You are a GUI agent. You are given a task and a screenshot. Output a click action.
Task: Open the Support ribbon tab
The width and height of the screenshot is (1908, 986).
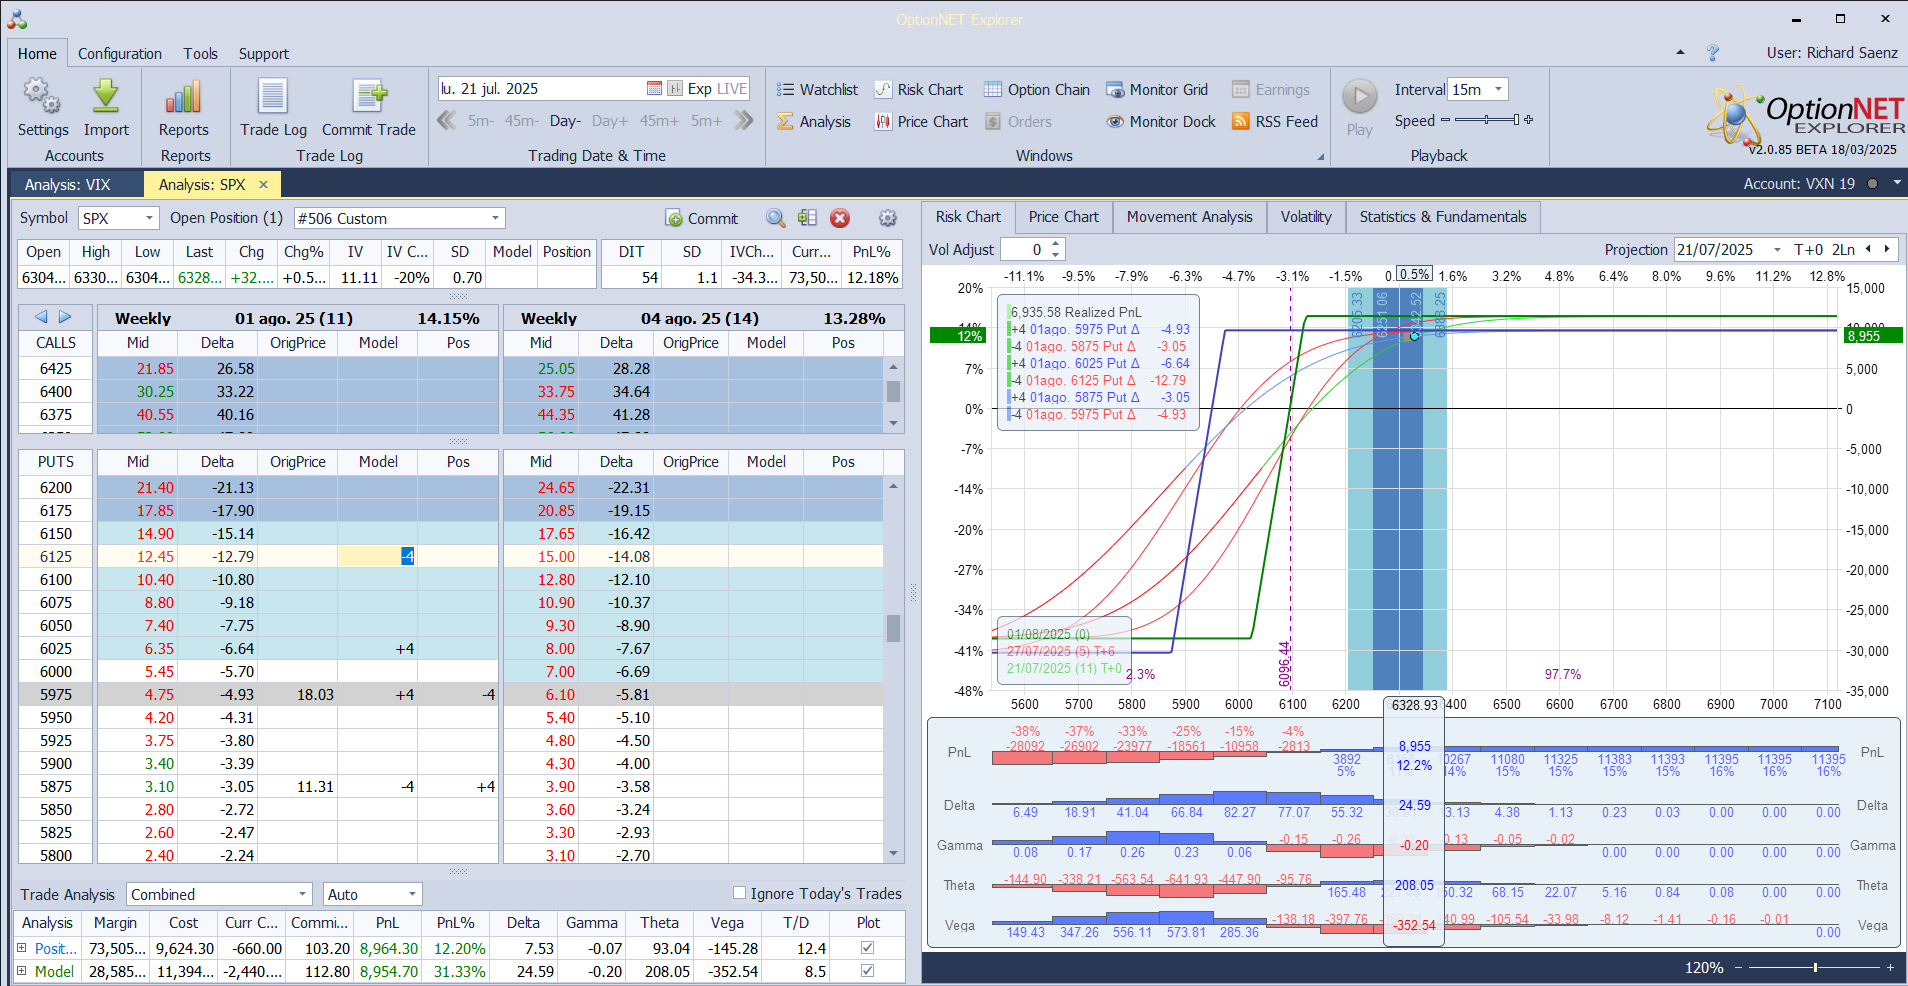(x=264, y=54)
